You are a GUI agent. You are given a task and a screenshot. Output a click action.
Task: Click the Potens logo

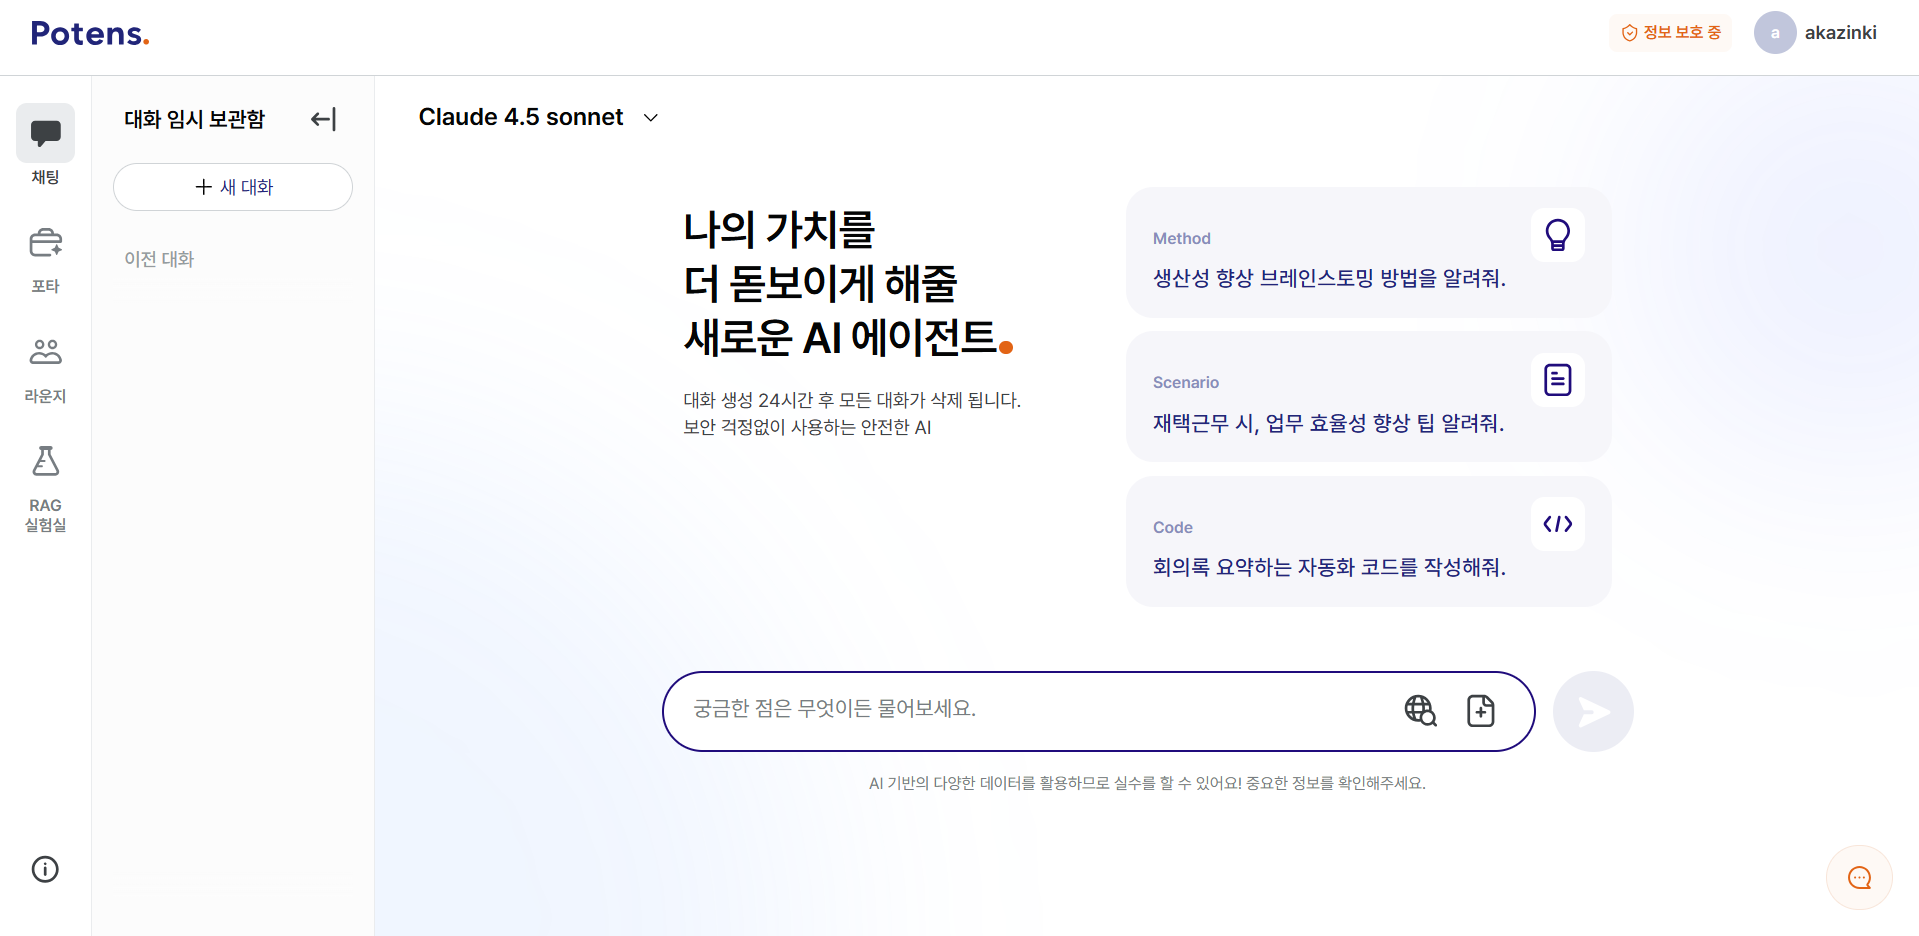[90, 34]
